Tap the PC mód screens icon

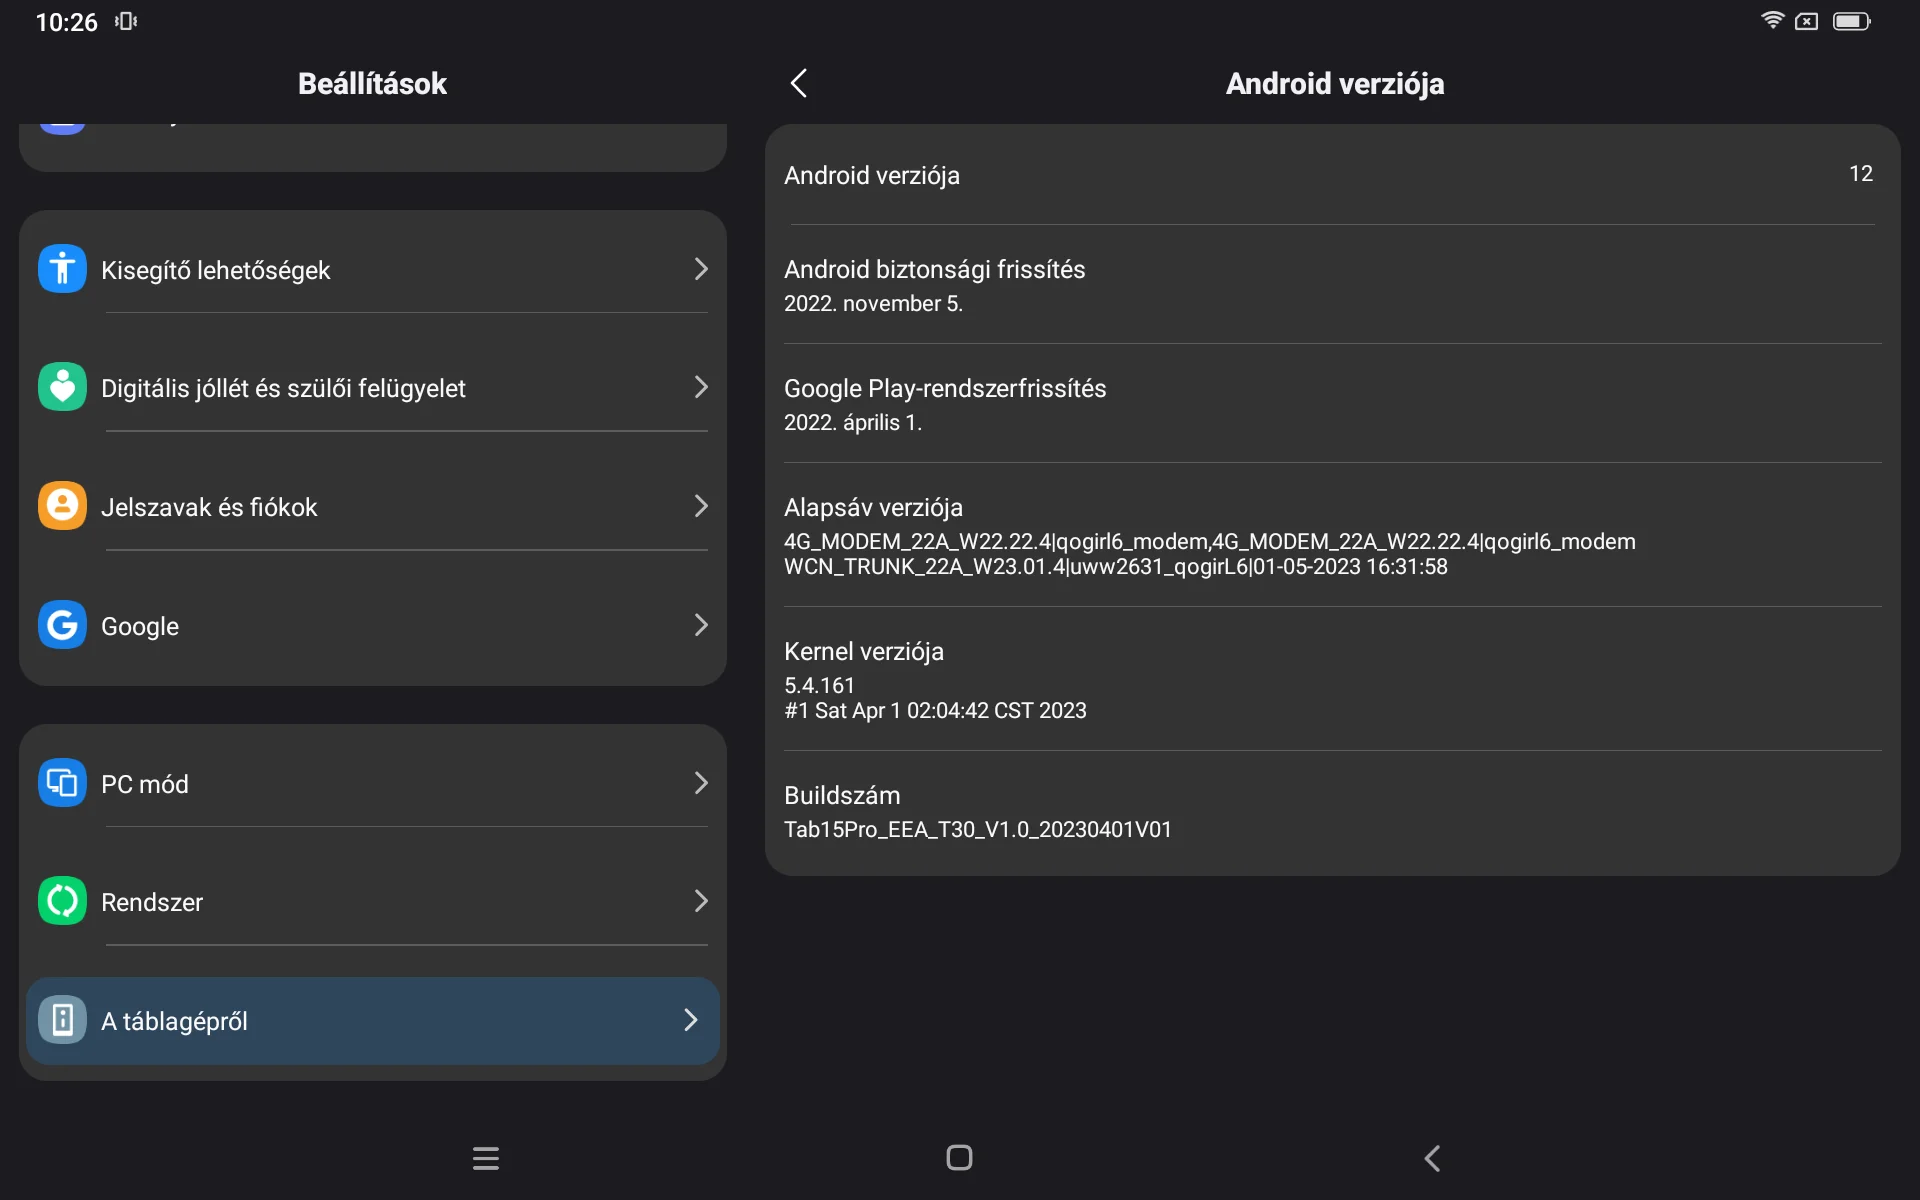pyautogui.click(x=62, y=783)
